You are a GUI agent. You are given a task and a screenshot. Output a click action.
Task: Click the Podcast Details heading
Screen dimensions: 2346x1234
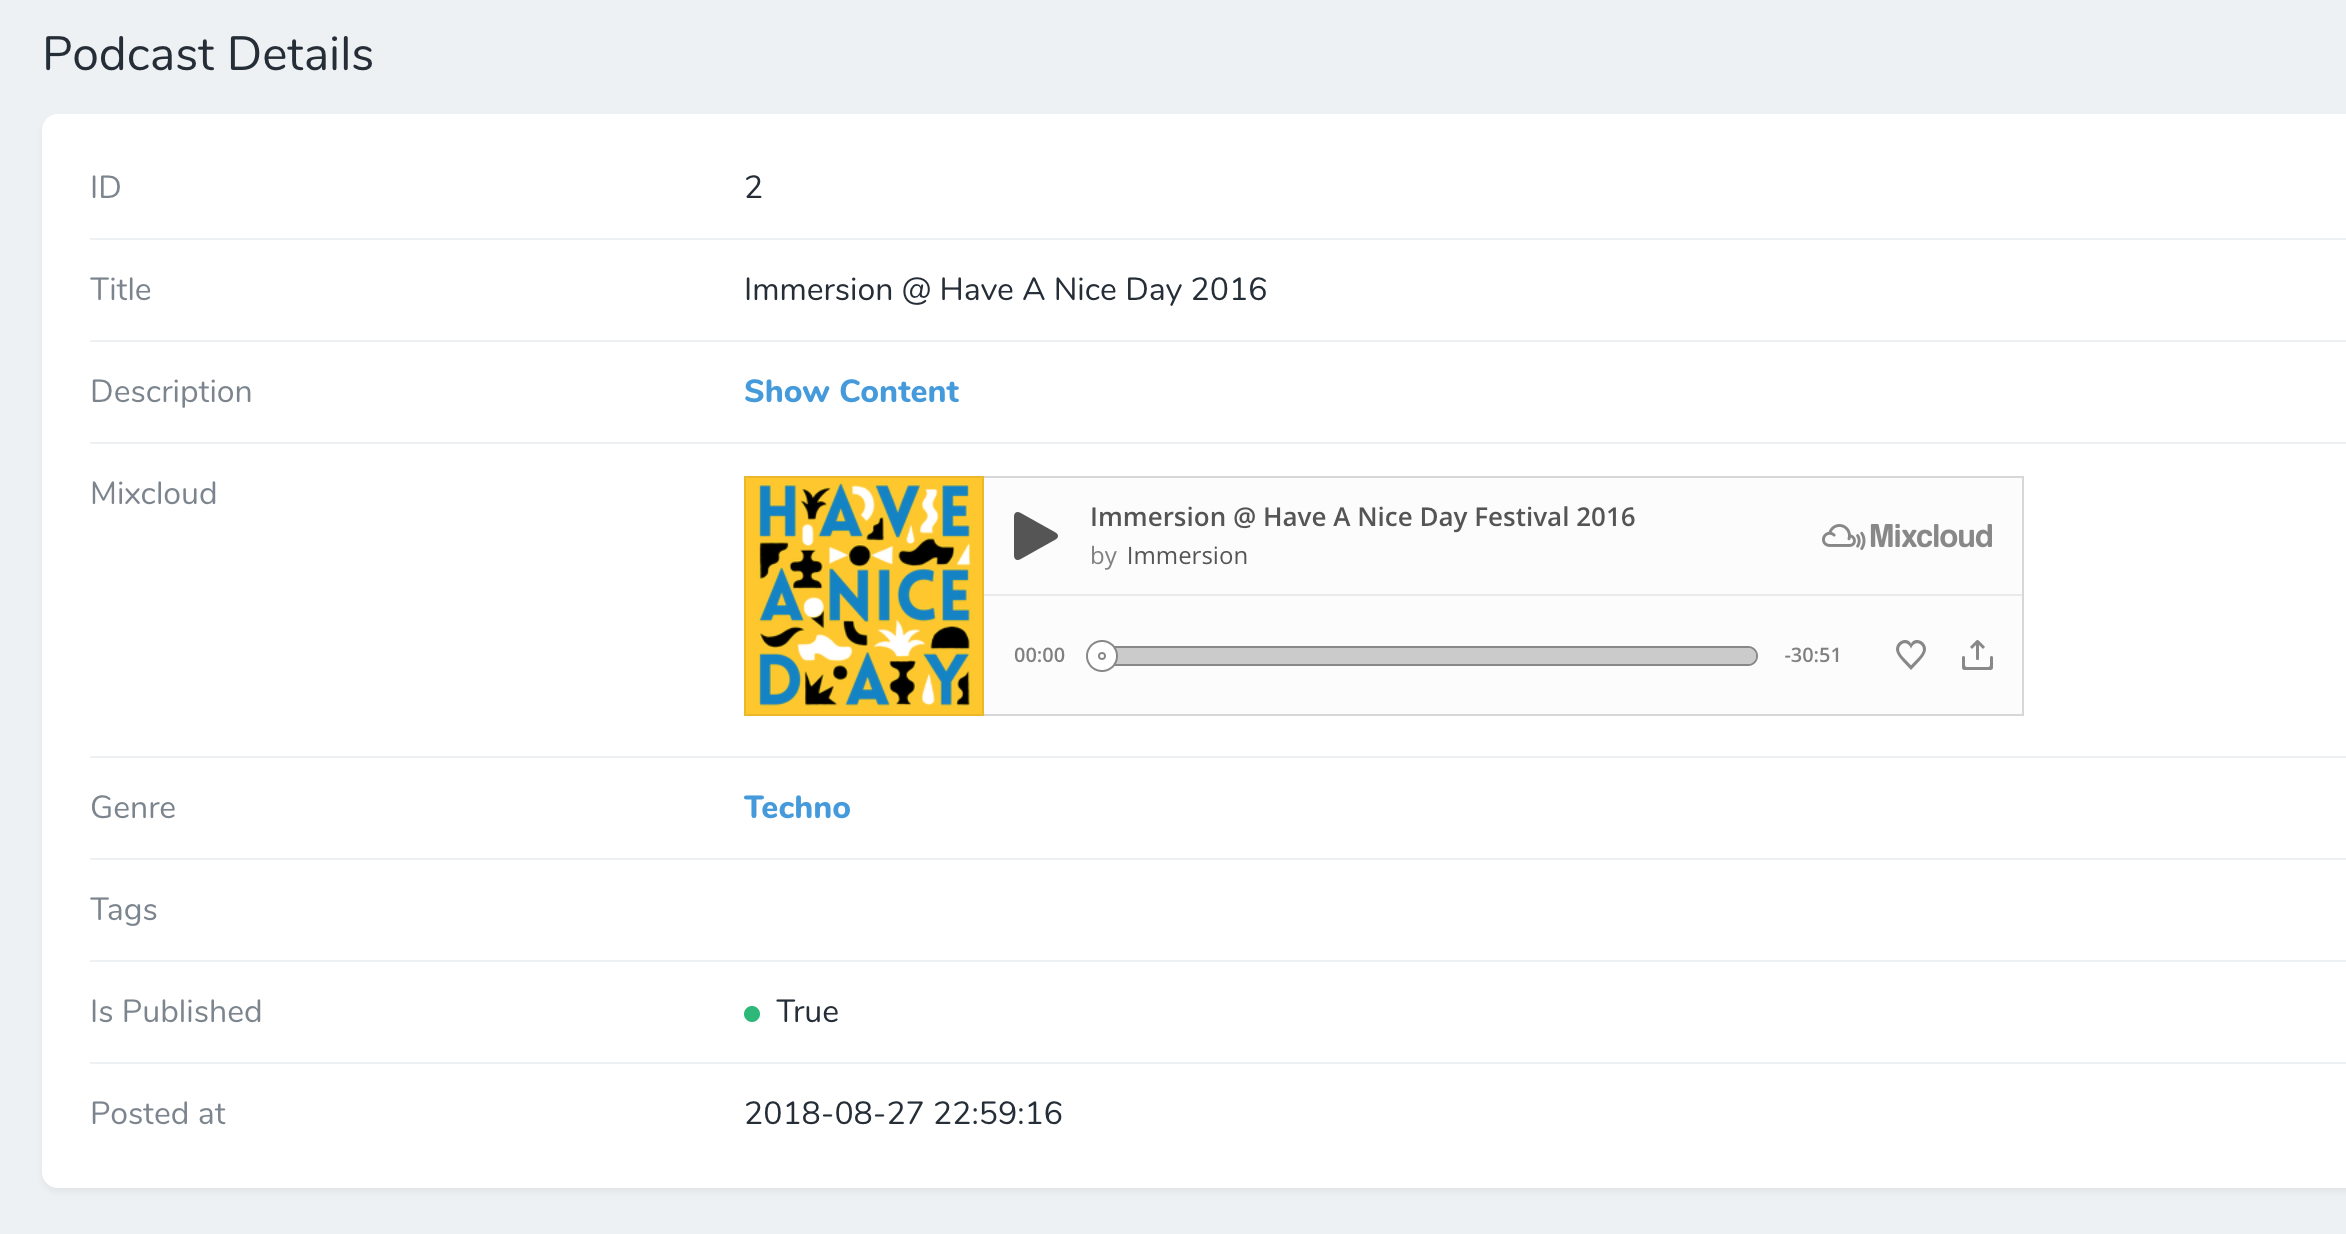[x=208, y=54]
